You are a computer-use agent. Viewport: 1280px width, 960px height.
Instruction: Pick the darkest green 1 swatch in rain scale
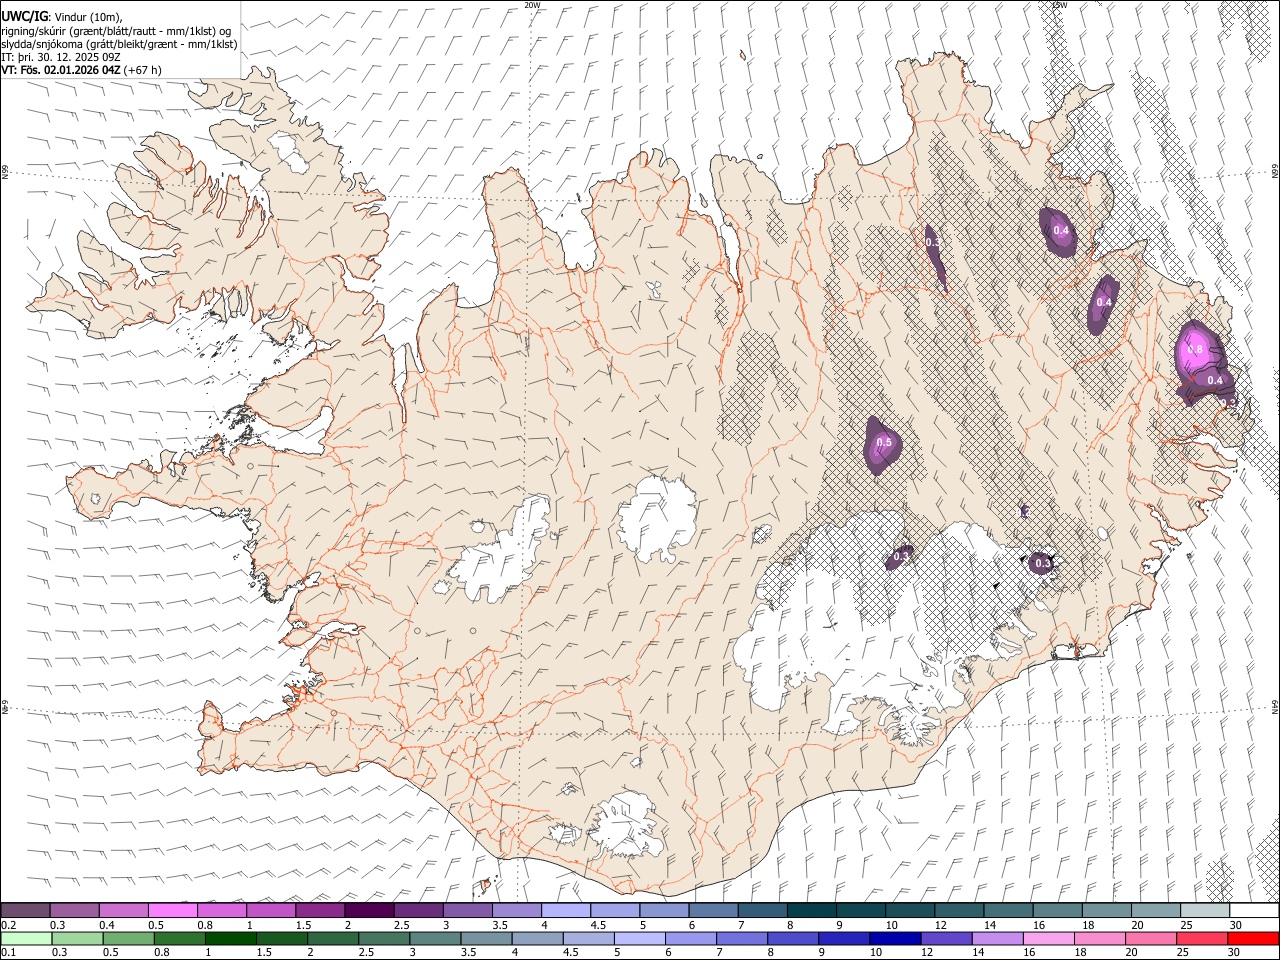(230, 938)
